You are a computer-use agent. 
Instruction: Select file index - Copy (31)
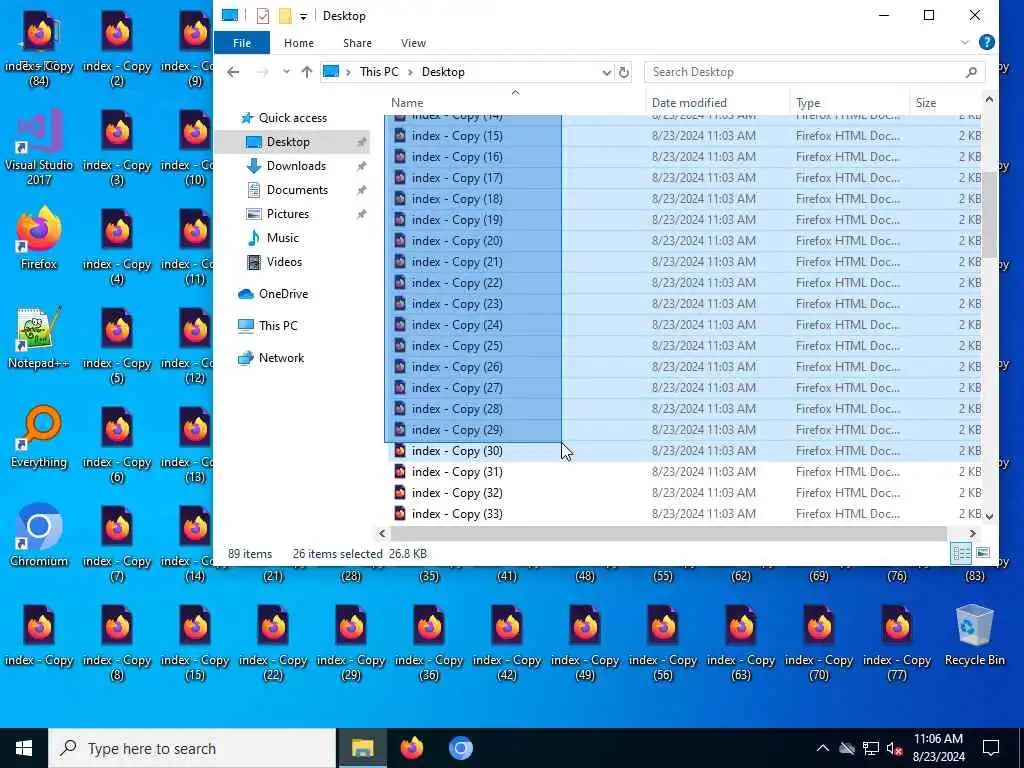[x=457, y=472]
